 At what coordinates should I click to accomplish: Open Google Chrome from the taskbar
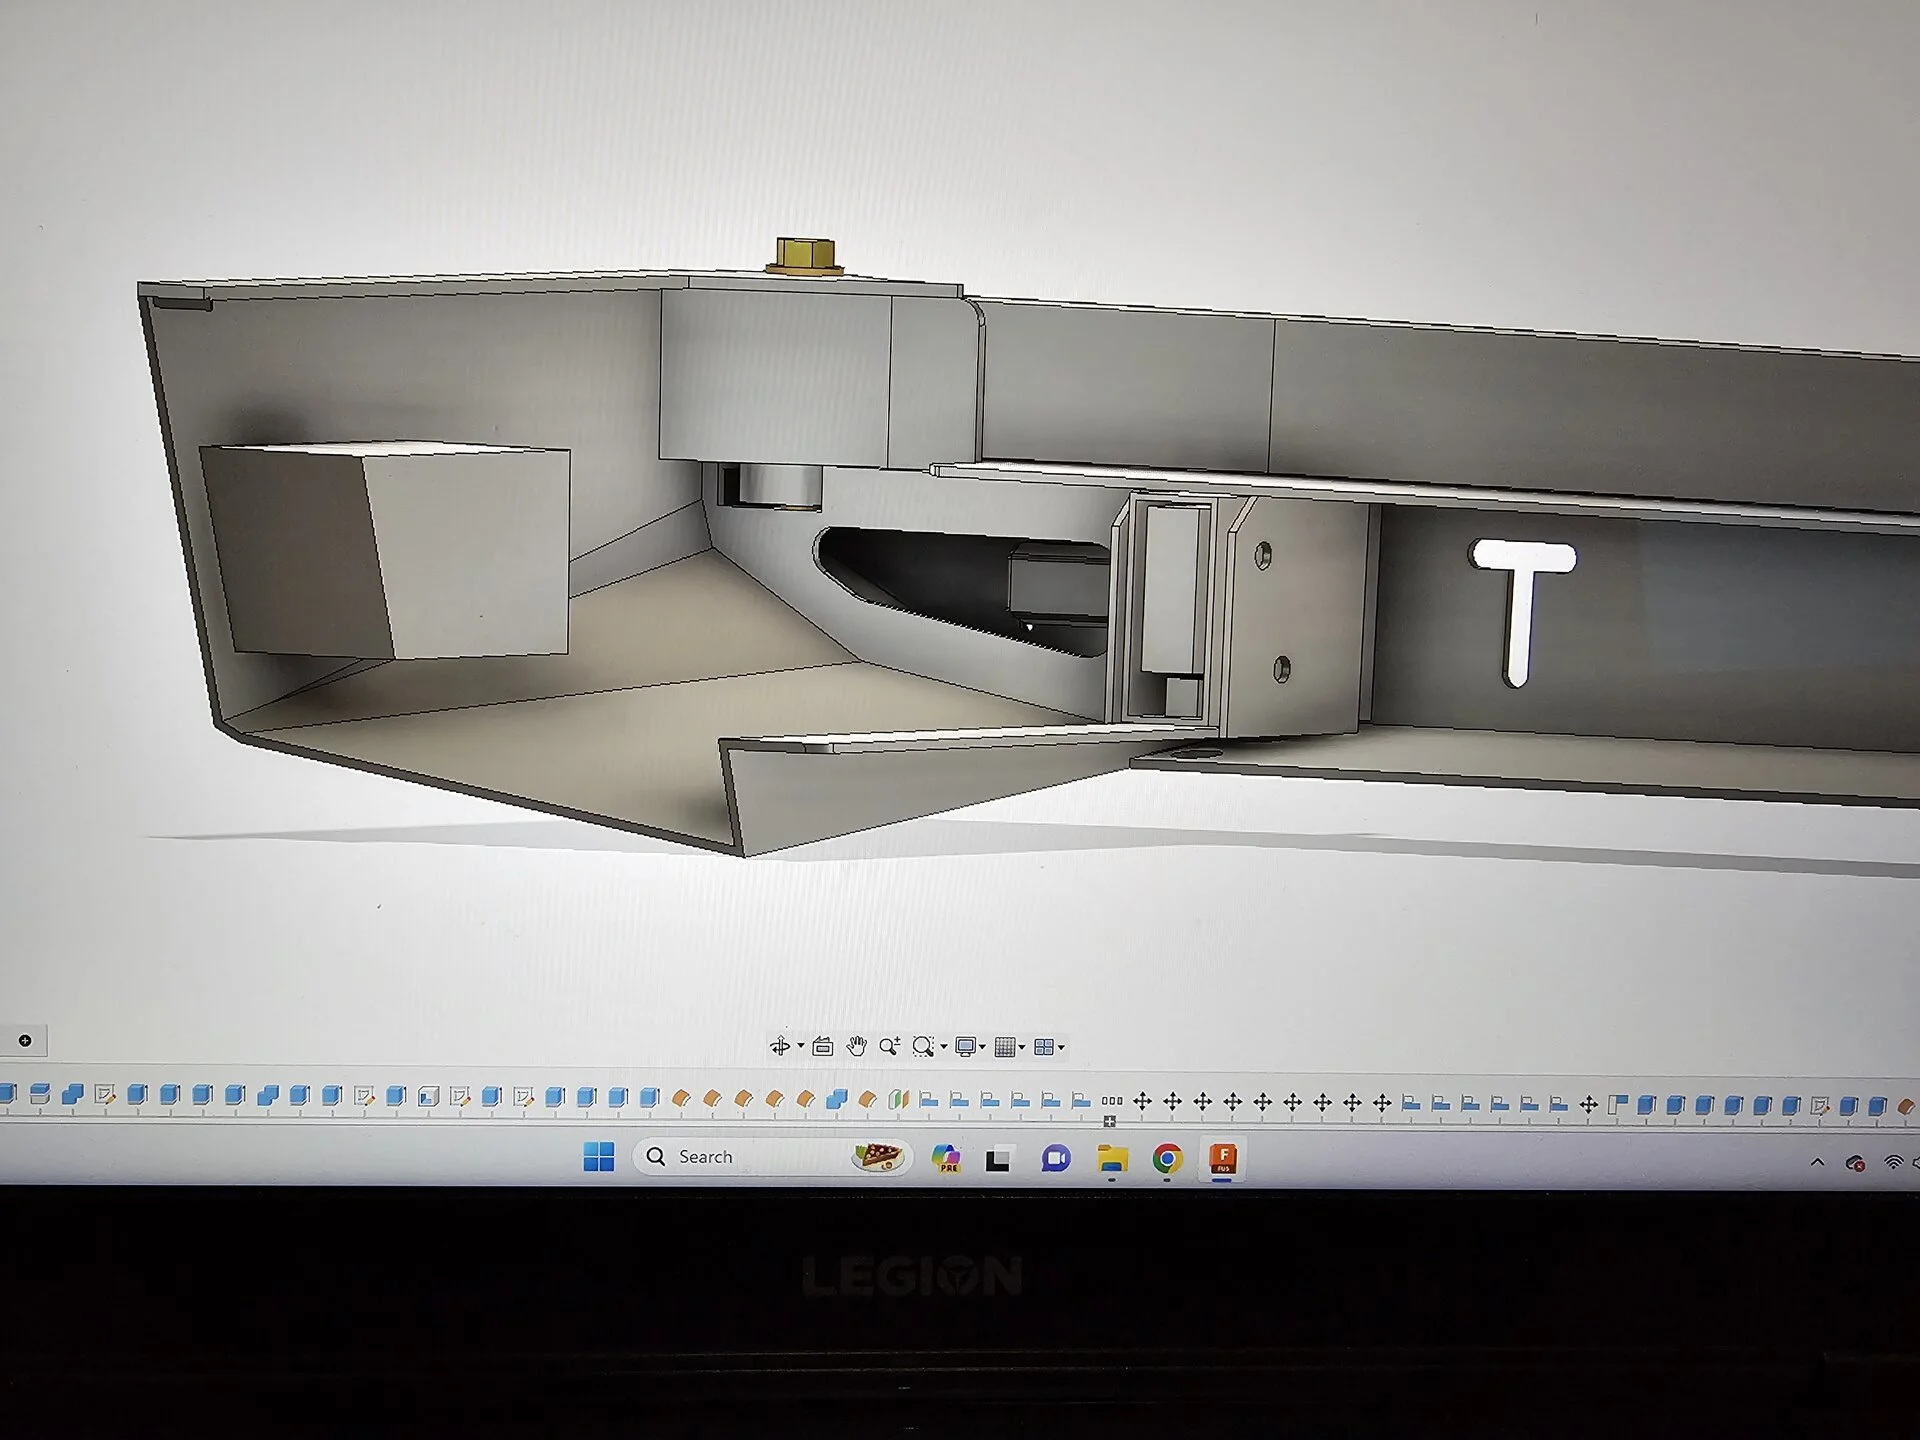1166,1159
